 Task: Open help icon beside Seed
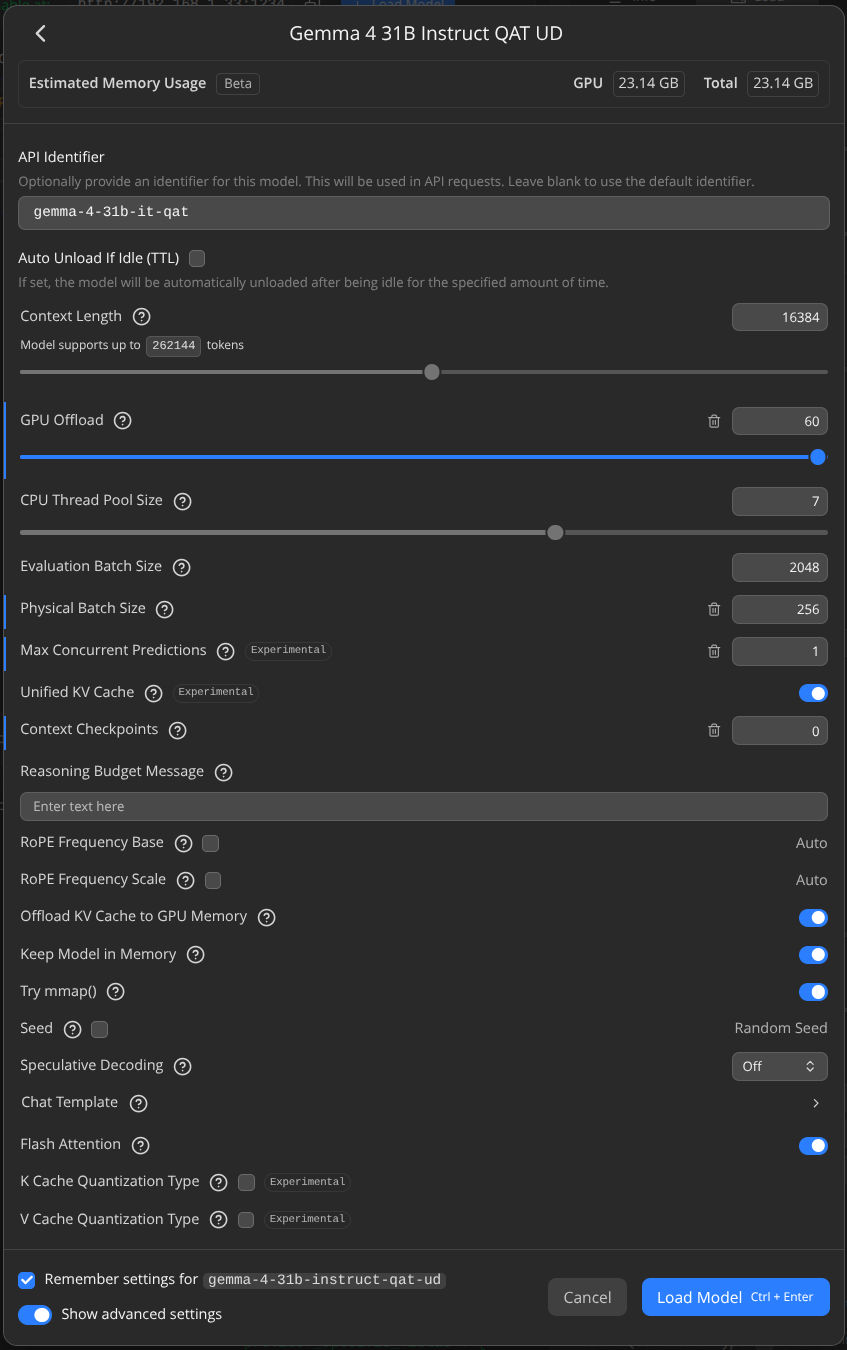pyautogui.click(x=73, y=1029)
